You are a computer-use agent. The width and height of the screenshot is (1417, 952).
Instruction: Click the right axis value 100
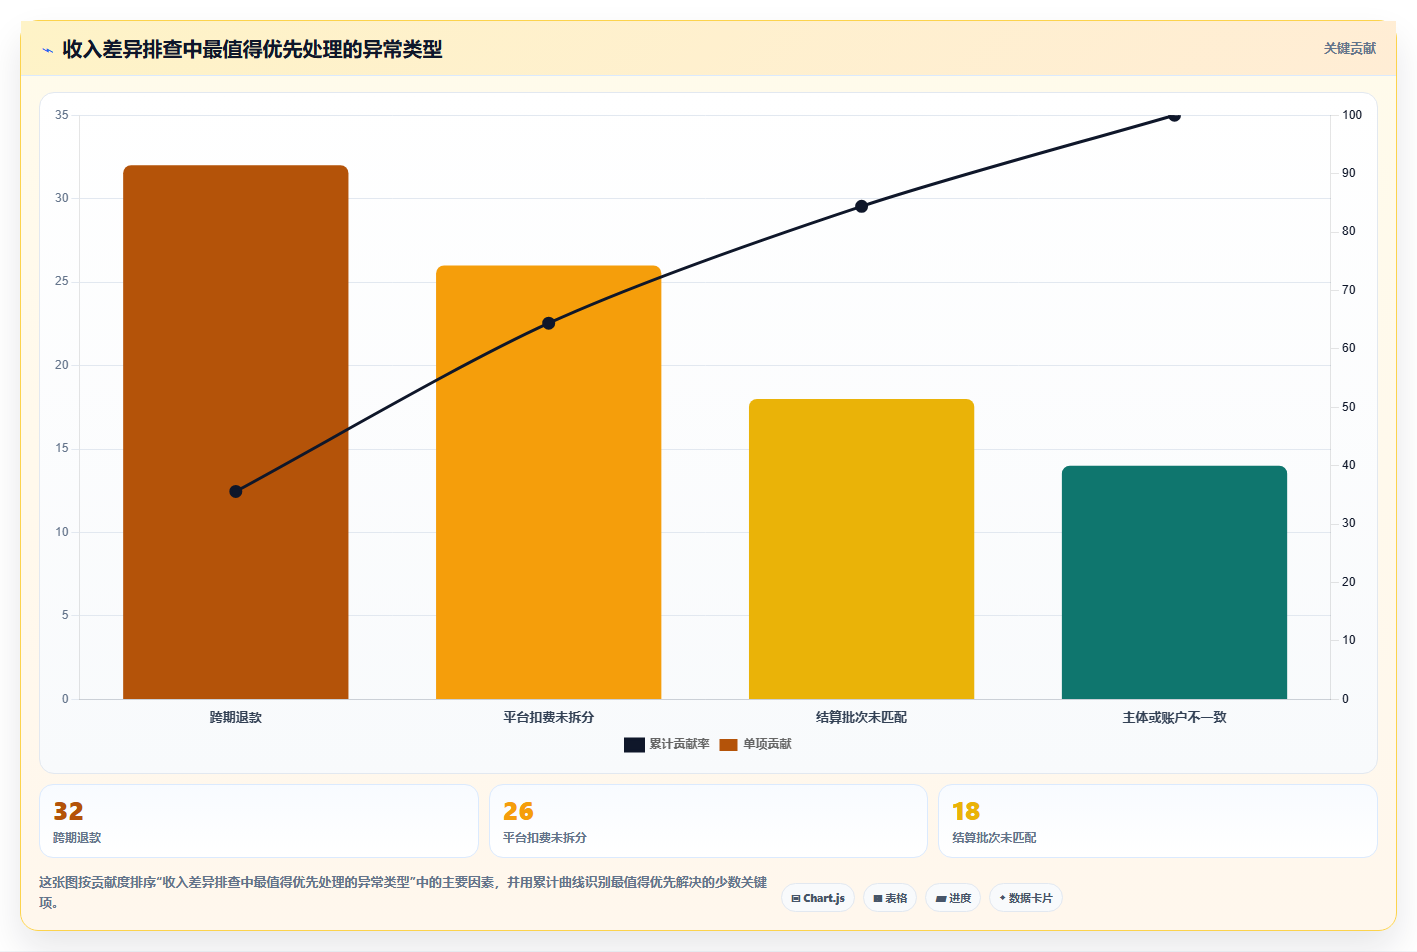tap(1352, 115)
